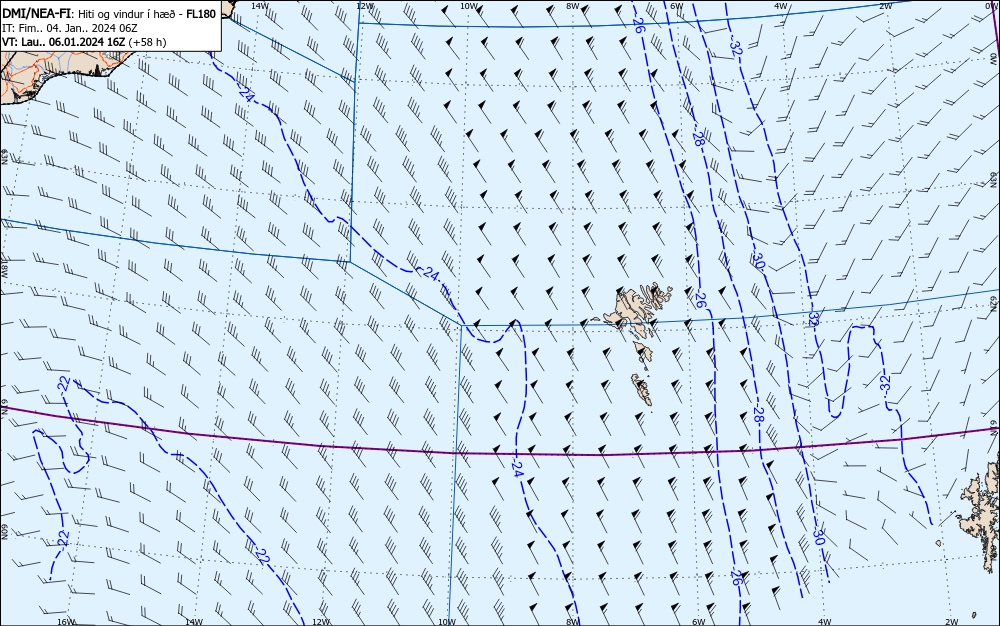Click the '12W' longitude label on the bottom edge
The width and height of the screenshot is (1000, 626).
coord(320,622)
